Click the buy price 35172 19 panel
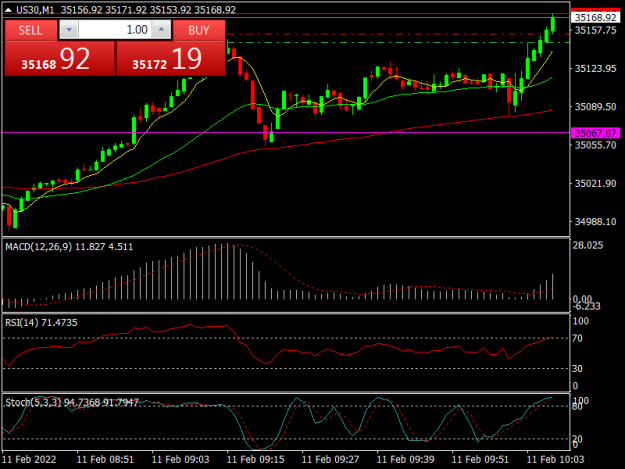This screenshot has height=469, width=625. pyautogui.click(x=171, y=59)
